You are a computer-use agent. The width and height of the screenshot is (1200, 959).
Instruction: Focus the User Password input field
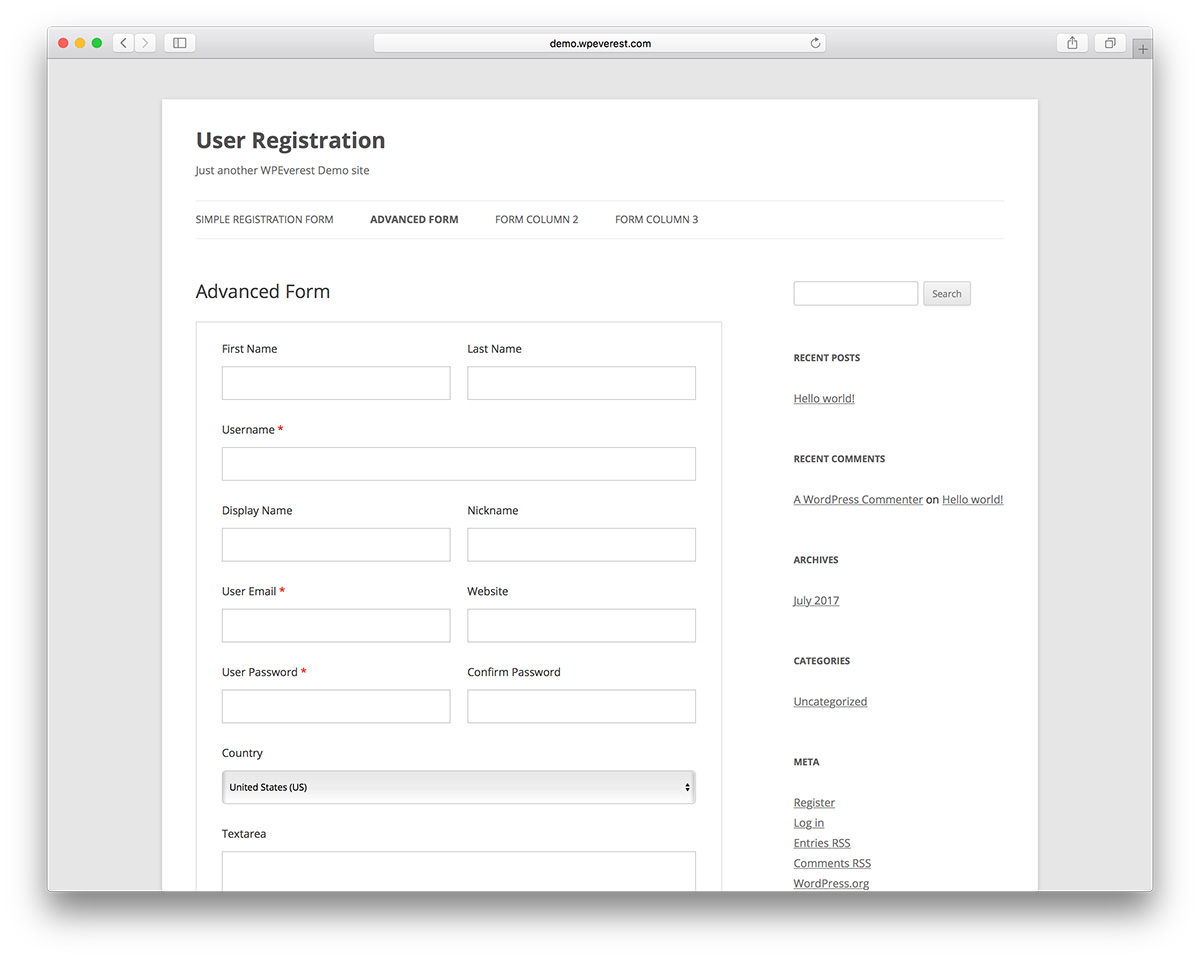coord(336,706)
